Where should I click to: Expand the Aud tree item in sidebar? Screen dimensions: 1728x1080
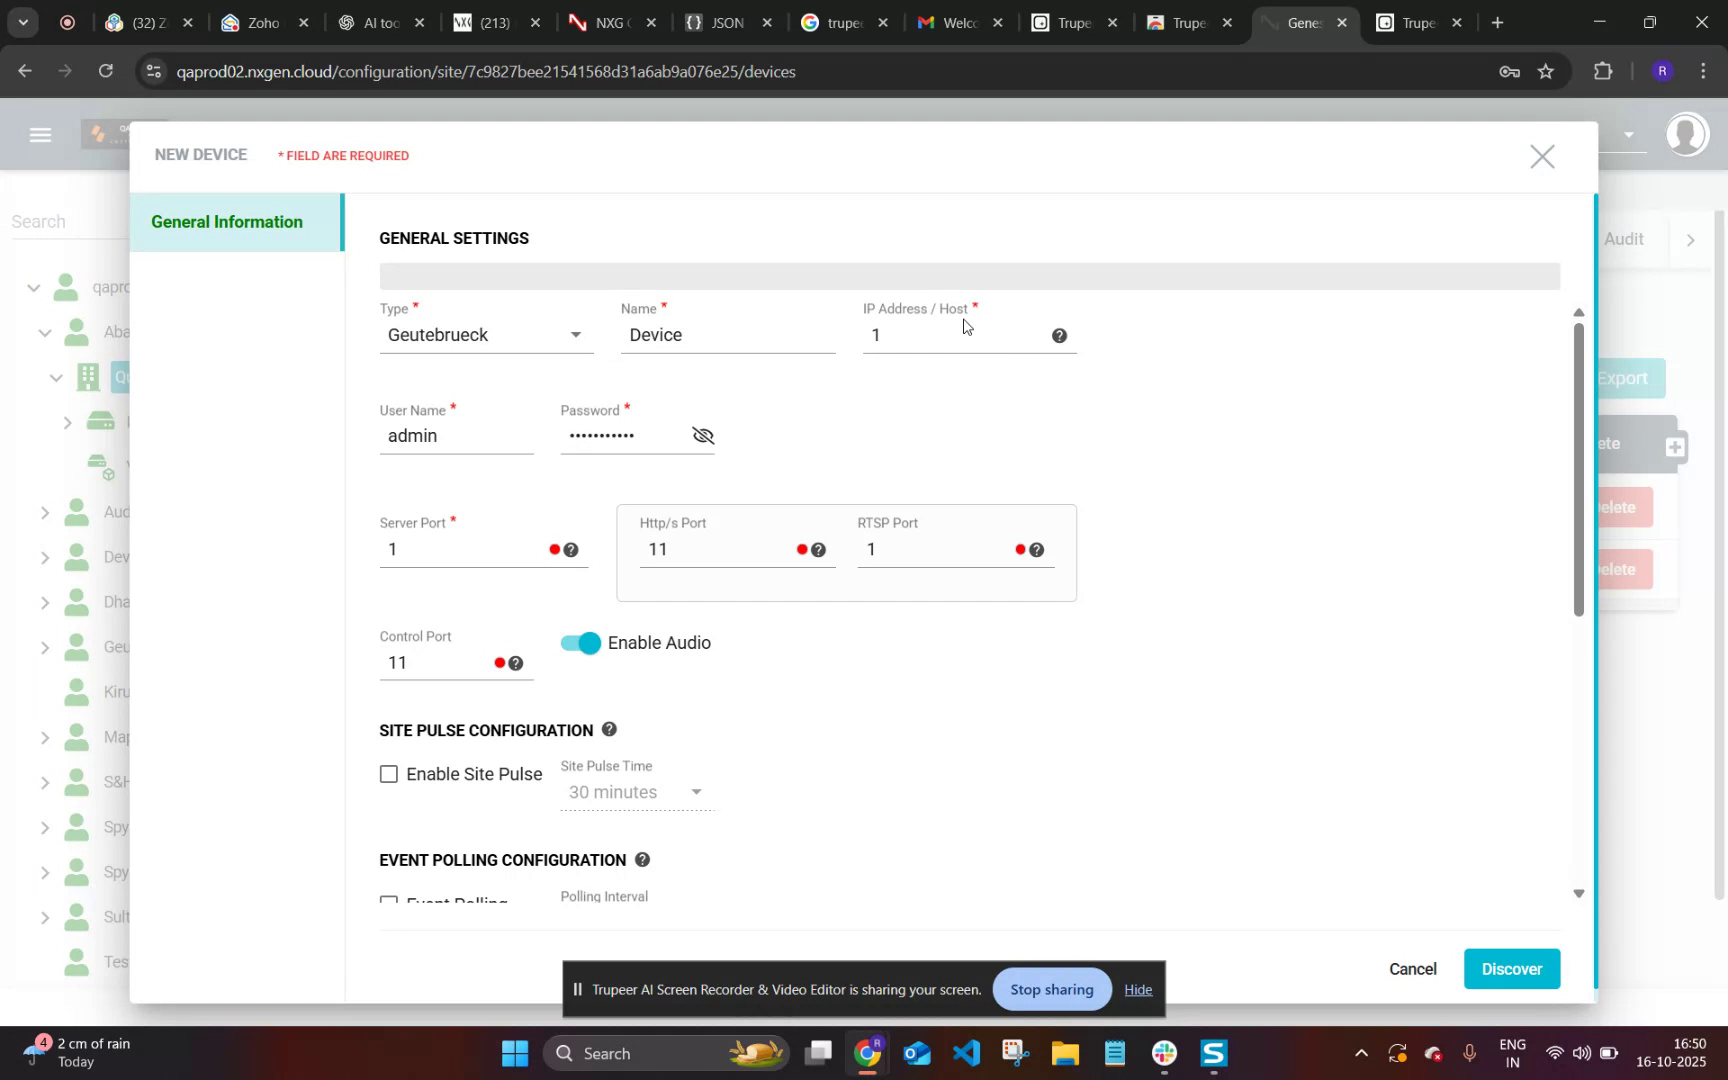(45, 512)
